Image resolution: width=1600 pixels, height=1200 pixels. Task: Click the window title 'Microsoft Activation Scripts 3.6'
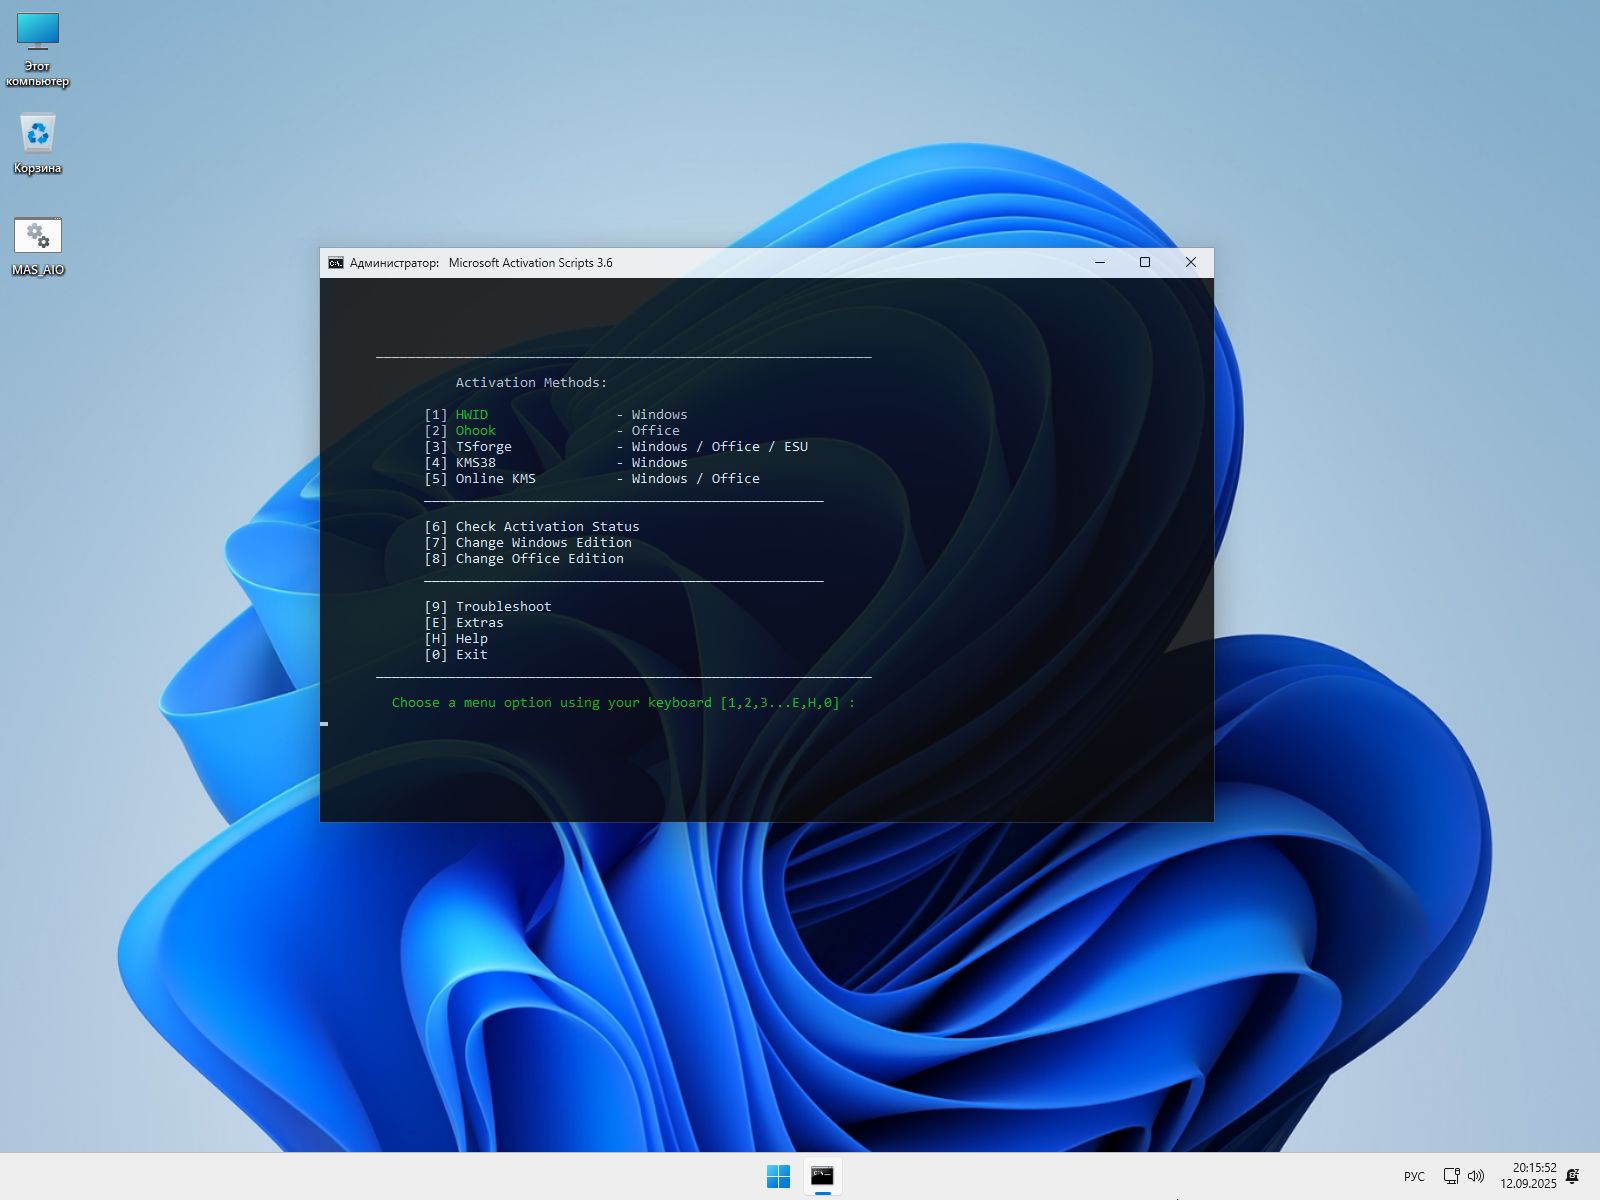pyautogui.click(x=530, y=263)
